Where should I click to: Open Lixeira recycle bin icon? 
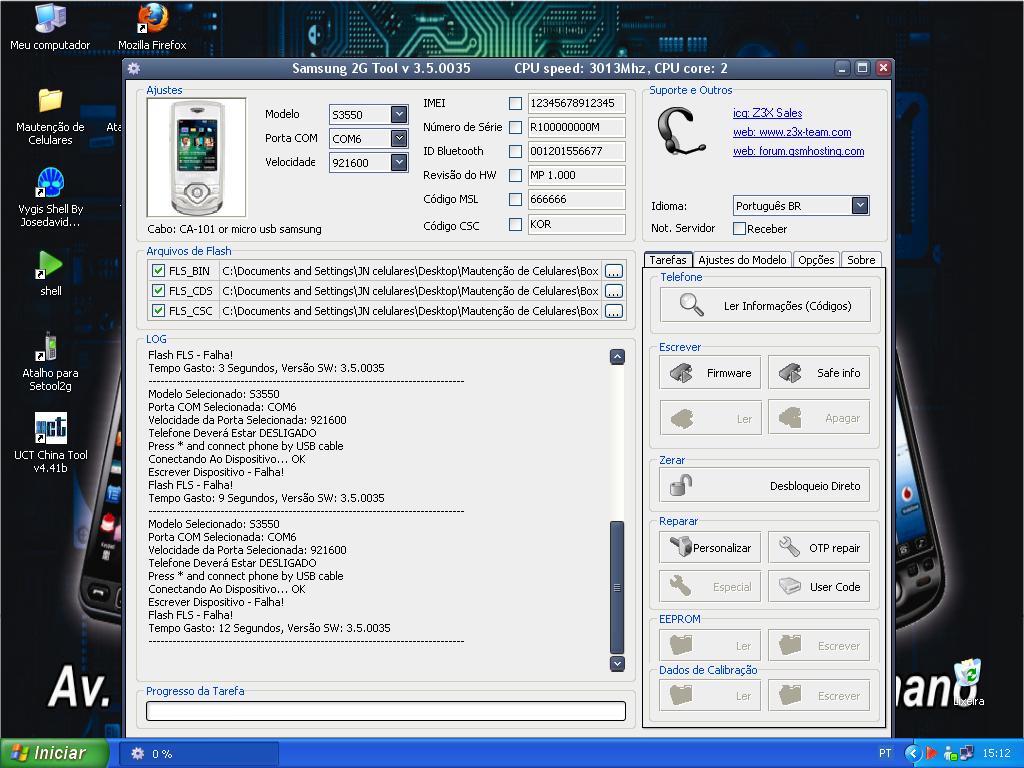point(968,682)
